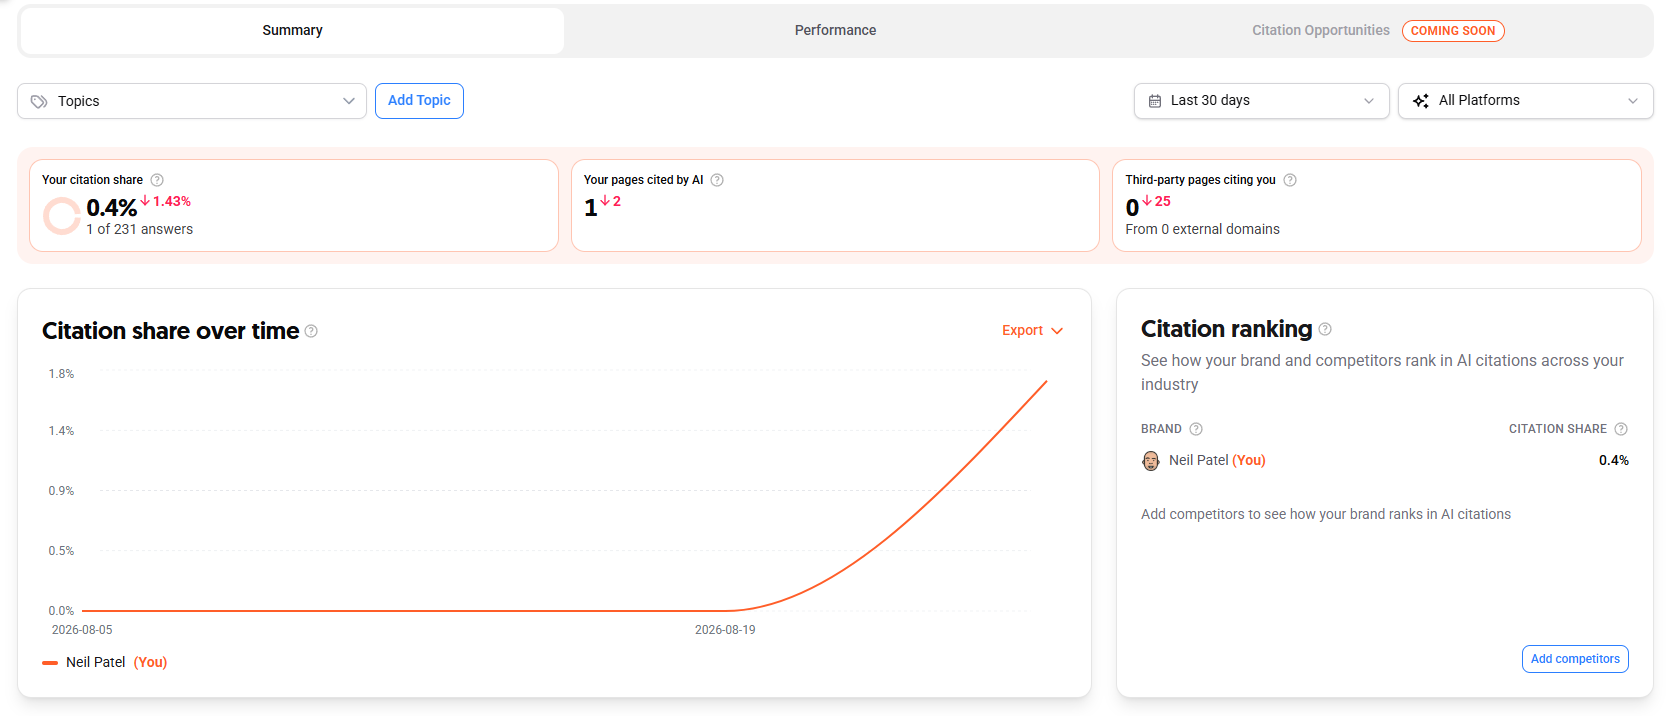Screen dimensions: 1666x716
Task: Open the Topics dropdown
Action: pyautogui.click(x=192, y=101)
